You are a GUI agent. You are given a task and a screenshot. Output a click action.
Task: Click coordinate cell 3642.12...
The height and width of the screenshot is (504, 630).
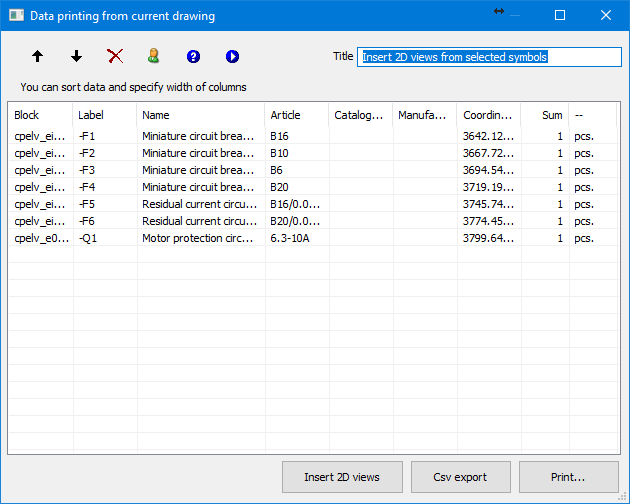(x=489, y=136)
